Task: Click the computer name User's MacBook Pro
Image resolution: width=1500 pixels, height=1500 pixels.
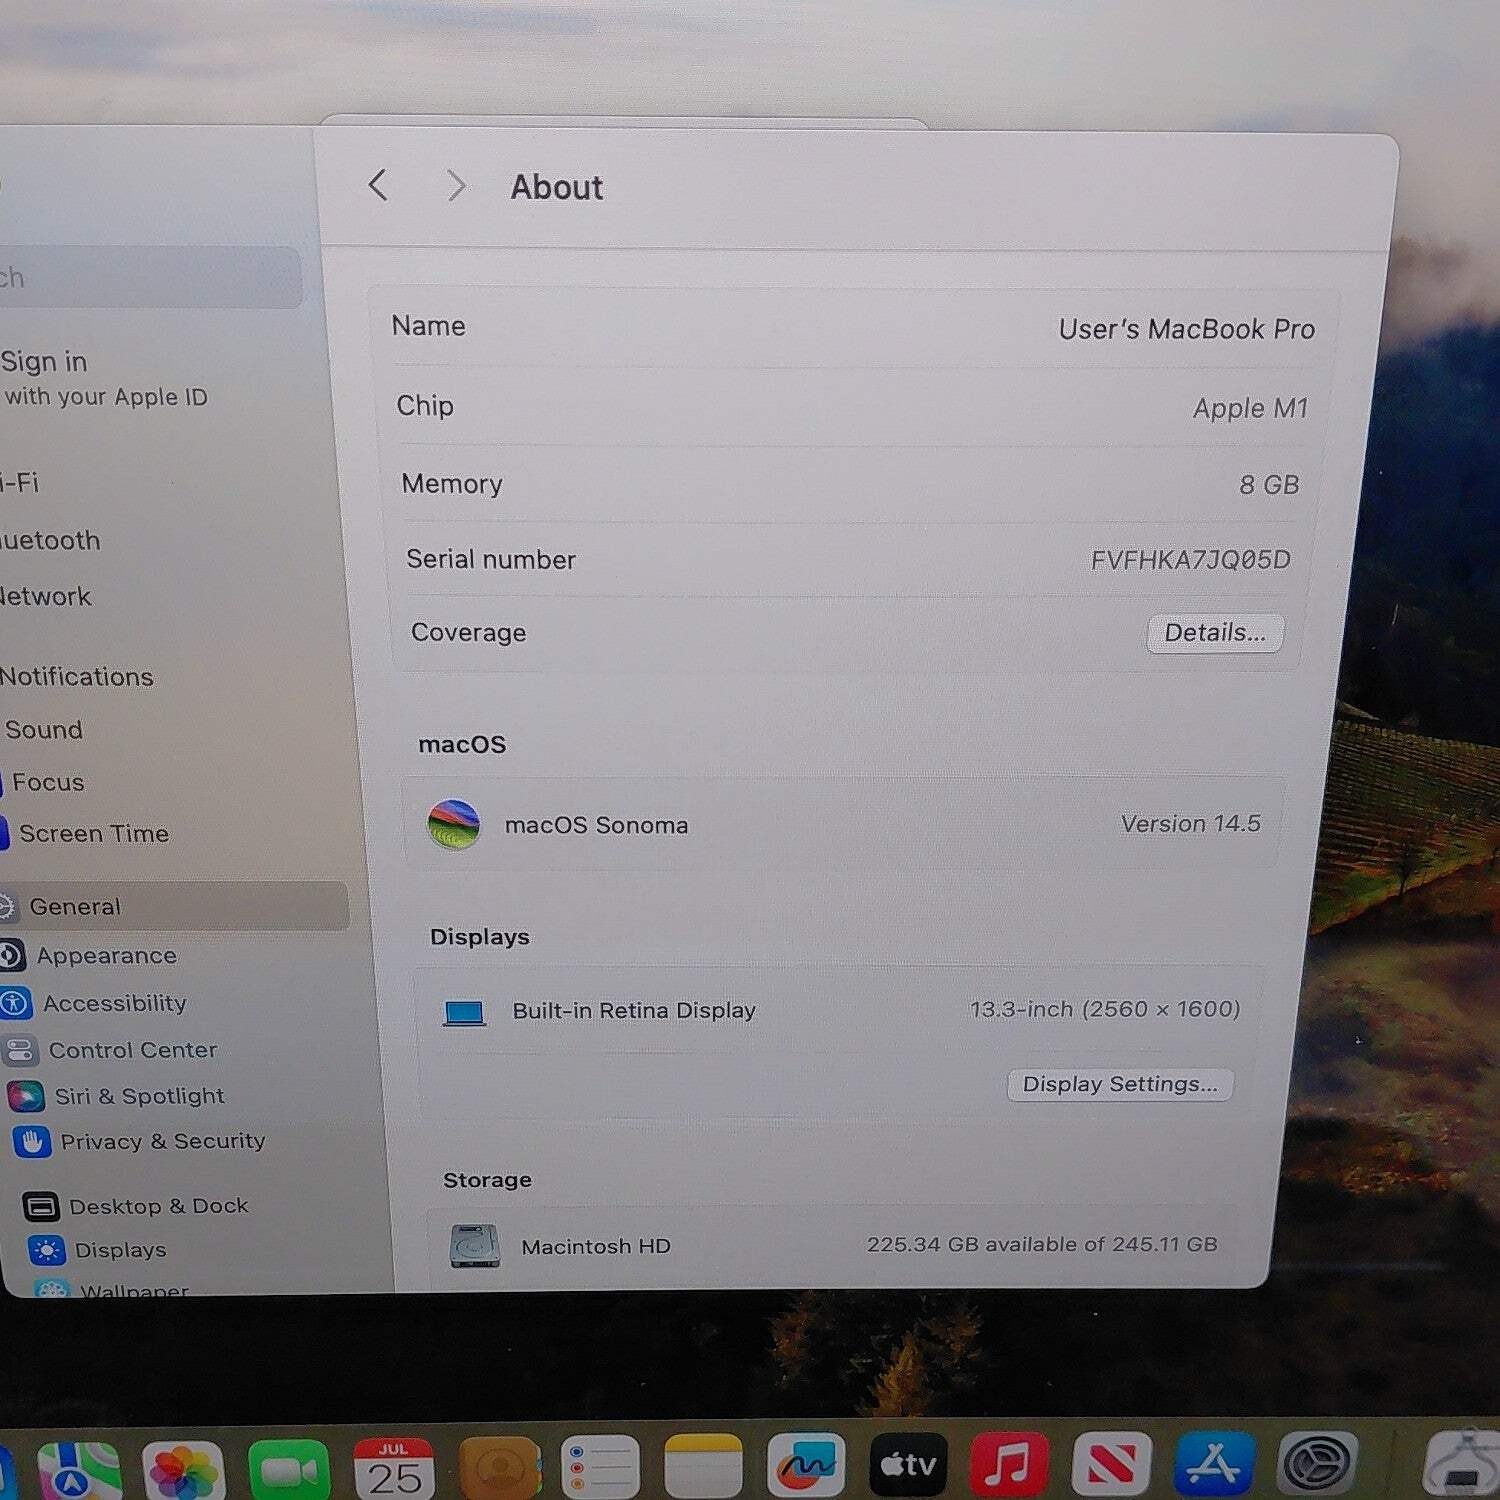Action: [1187, 329]
